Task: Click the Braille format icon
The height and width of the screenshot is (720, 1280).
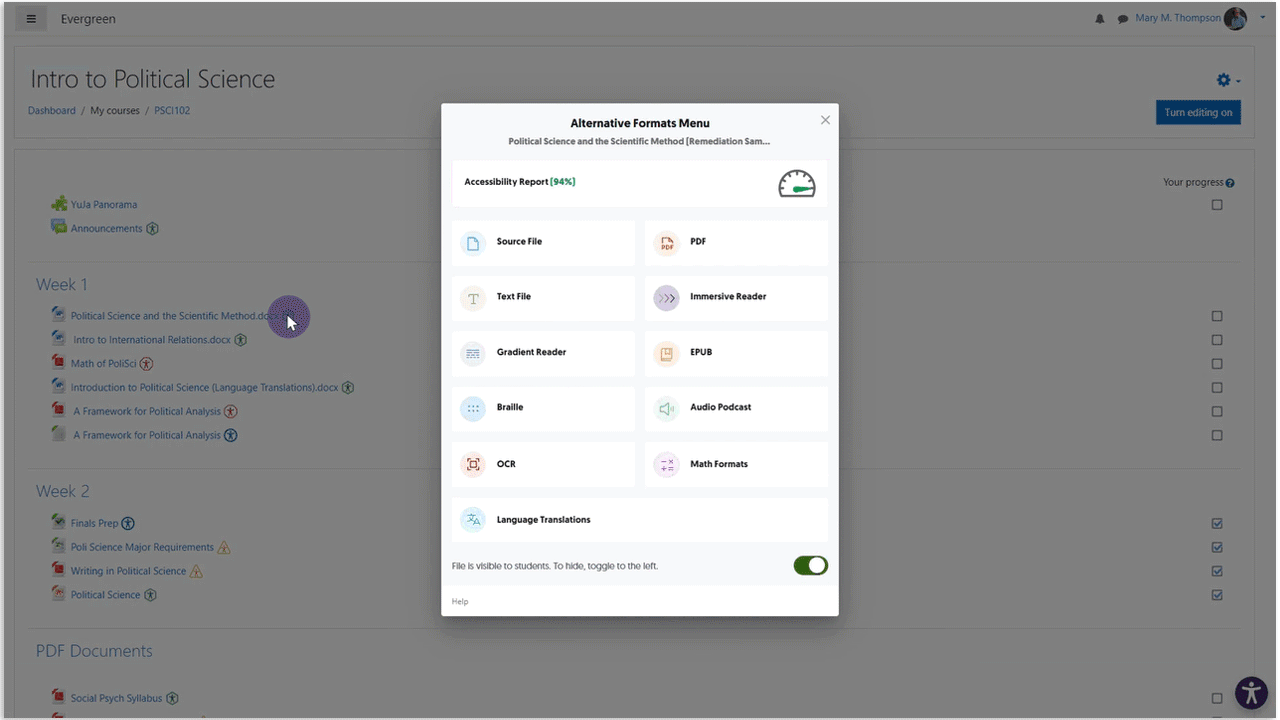Action: coord(473,408)
